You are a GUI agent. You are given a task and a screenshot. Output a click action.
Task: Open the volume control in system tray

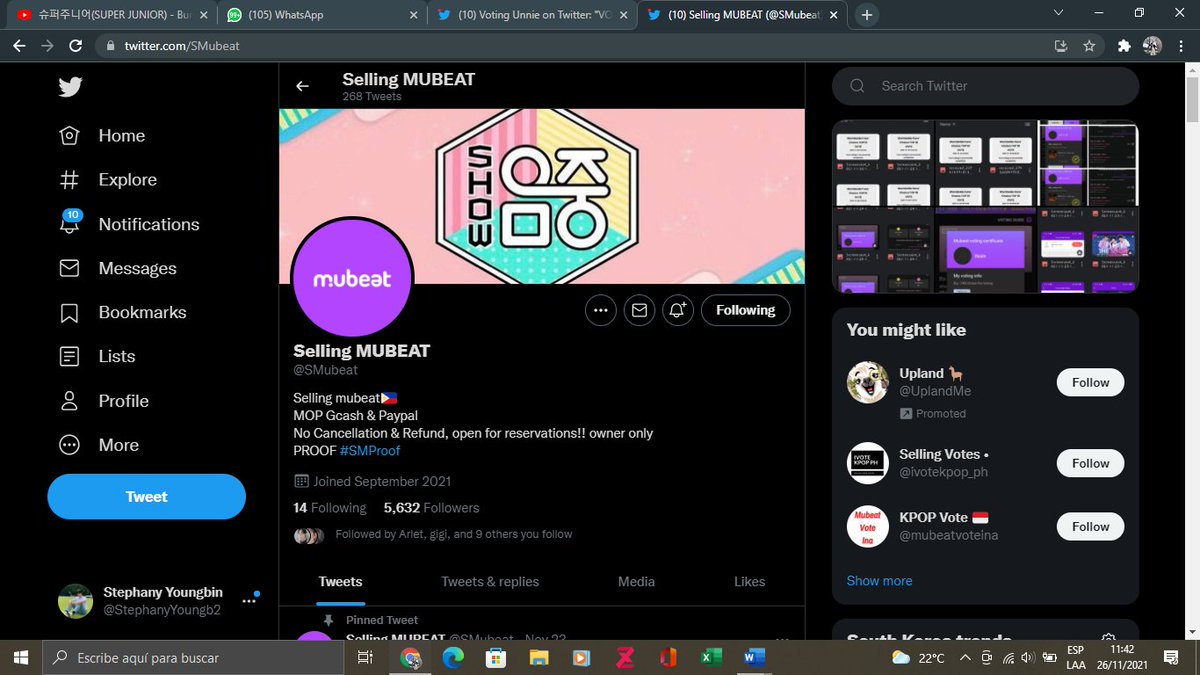pos(1028,658)
